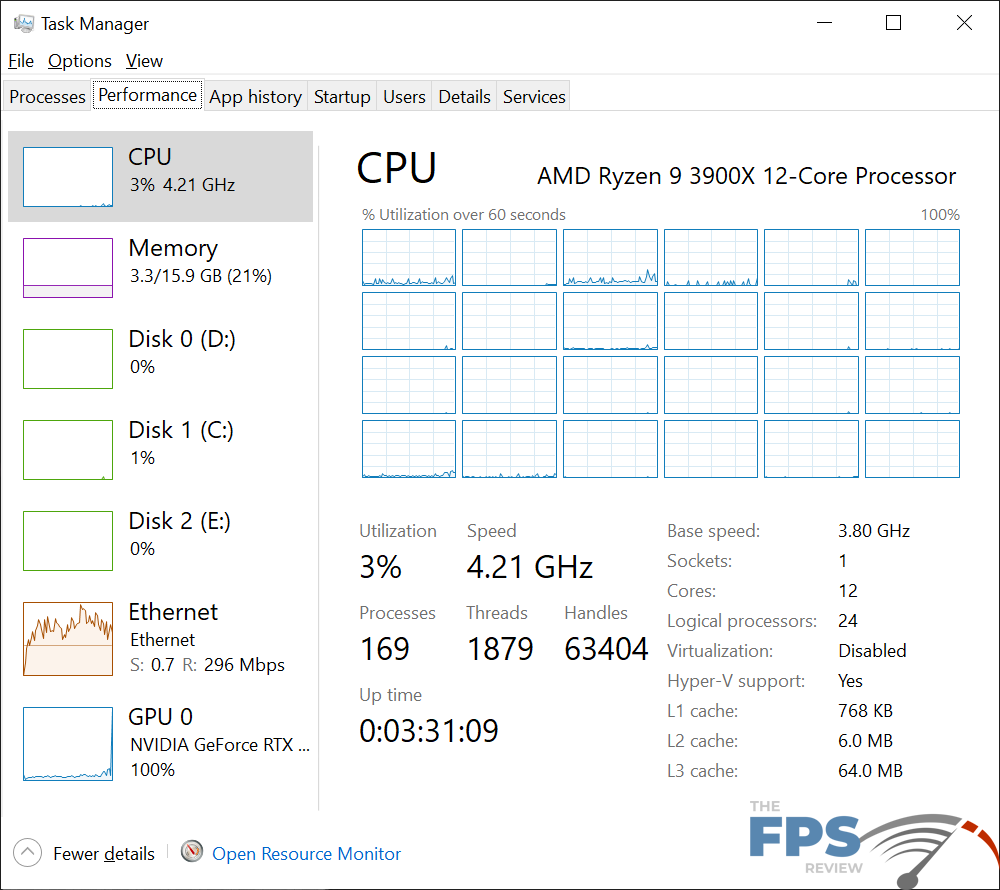Screen dimensions: 1000x890
Task: Open Resource Monitor link
Action: point(306,854)
